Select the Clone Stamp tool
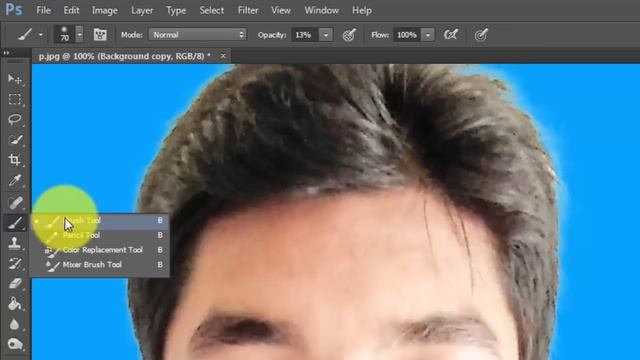The width and height of the screenshot is (640, 360). coord(15,243)
